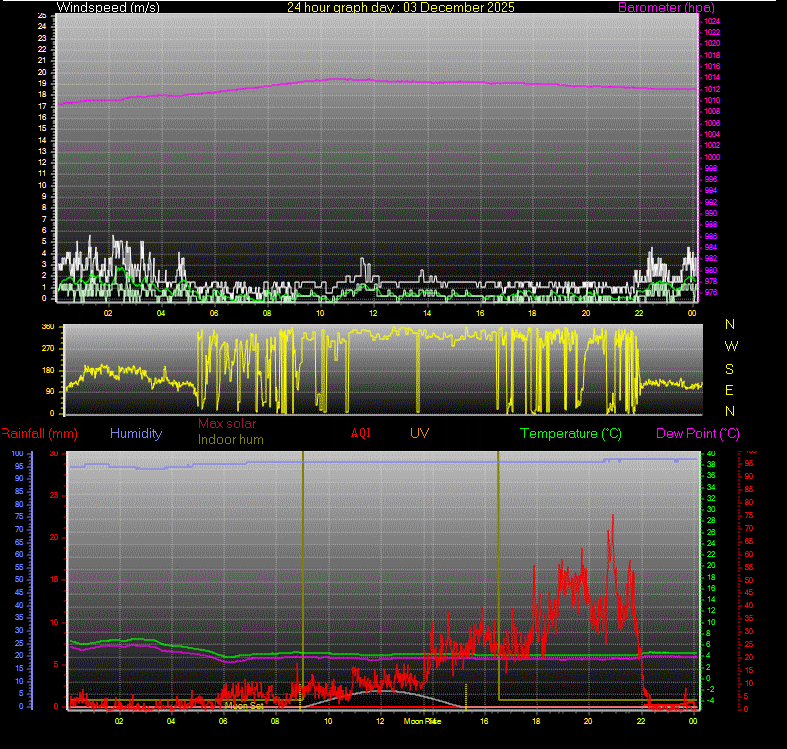Click the 24 value on windspeed axis
The image size is (787, 749).
click(42, 26)
